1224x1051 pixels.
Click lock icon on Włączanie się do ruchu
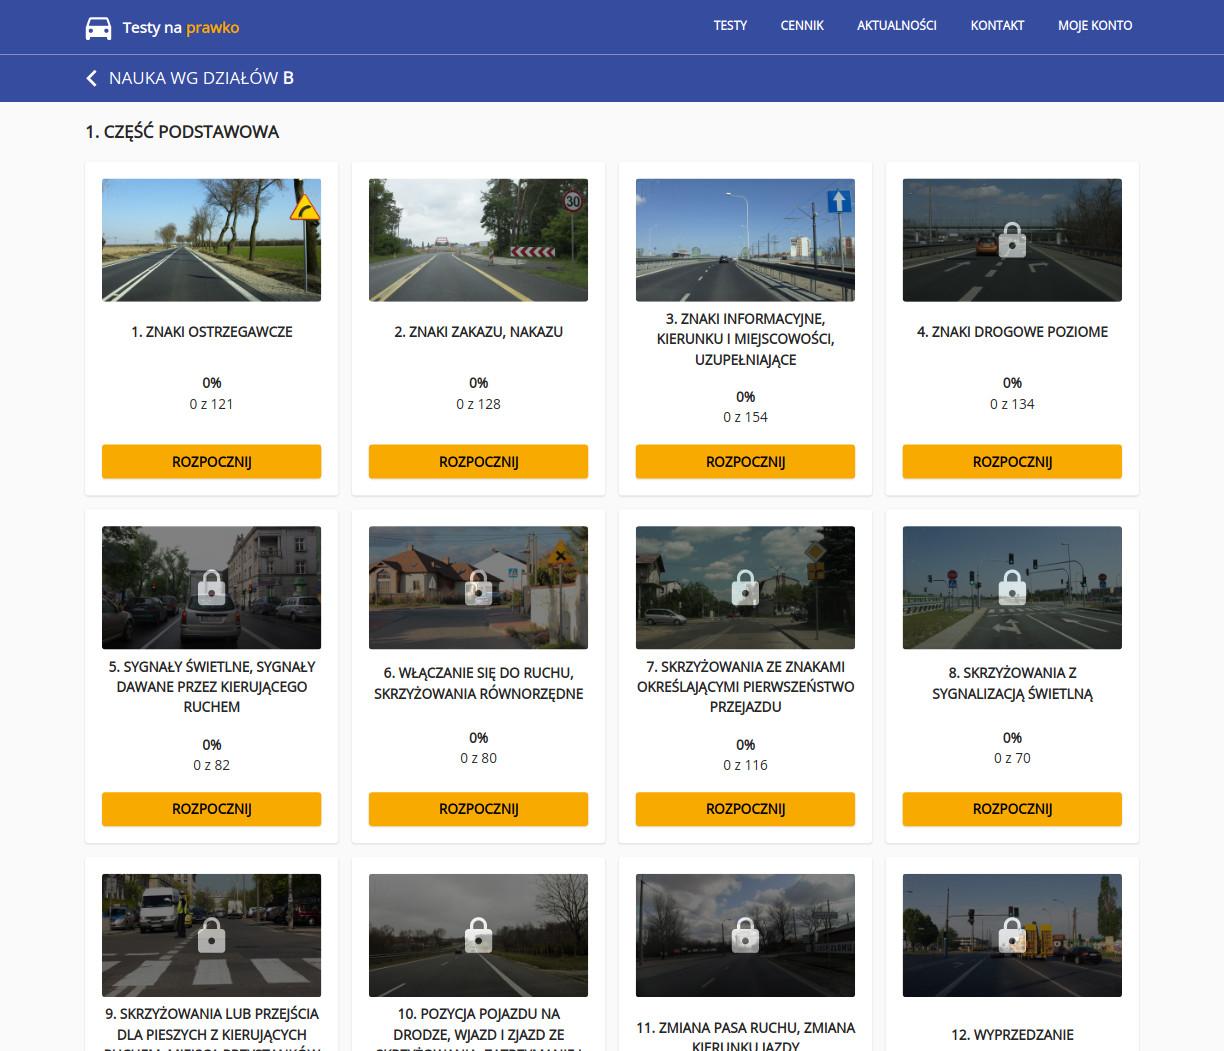click(478, 587)
